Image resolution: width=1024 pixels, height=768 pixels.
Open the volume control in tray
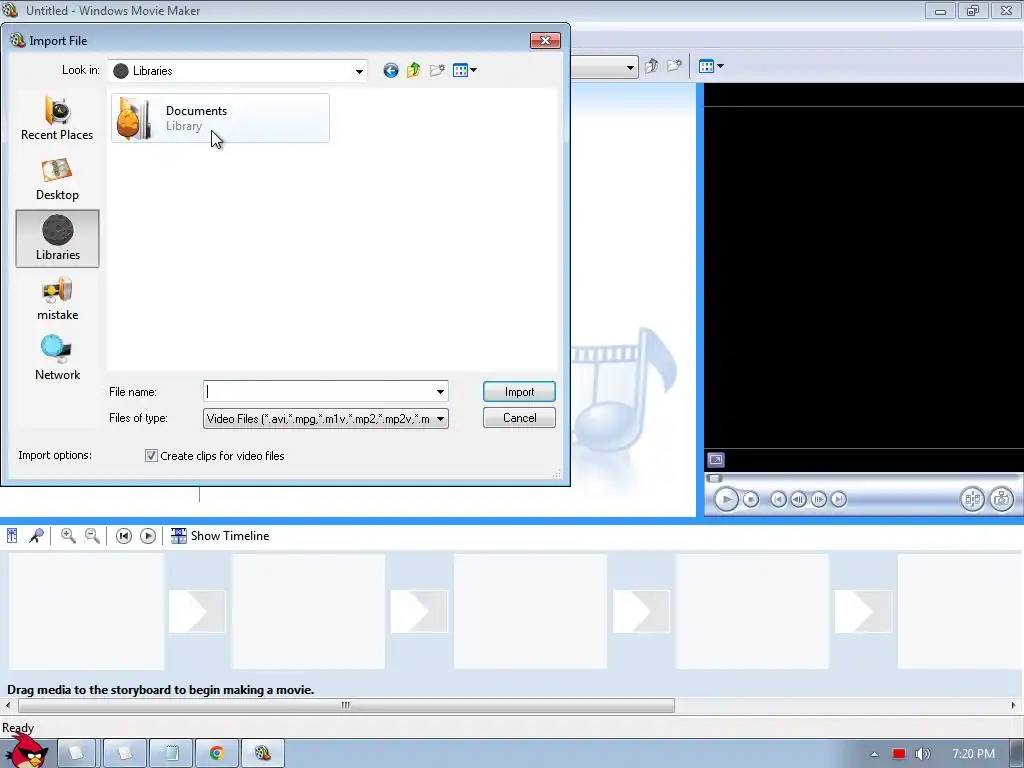(x=922, y=754)
